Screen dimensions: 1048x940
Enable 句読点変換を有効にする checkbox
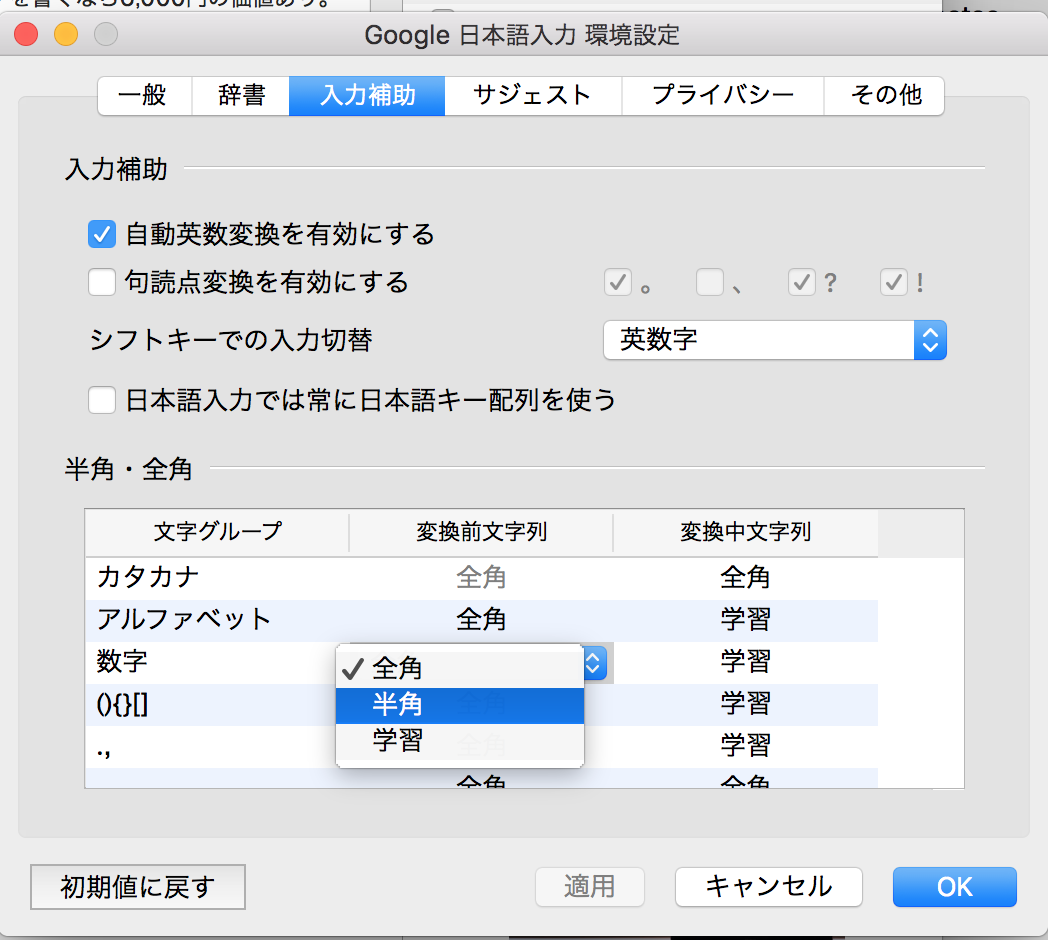(102, 282)
